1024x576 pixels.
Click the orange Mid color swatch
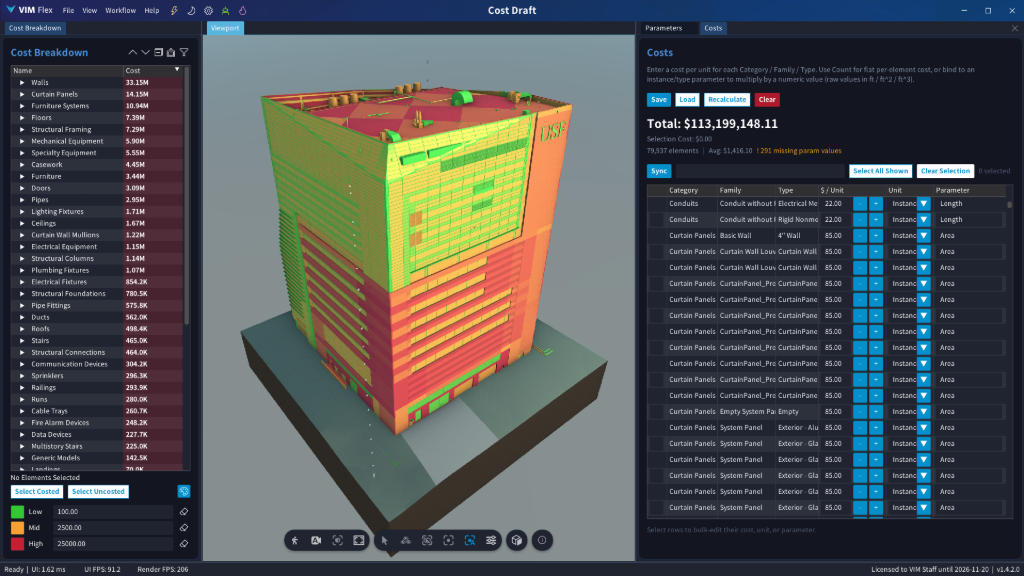pos(18,528)
